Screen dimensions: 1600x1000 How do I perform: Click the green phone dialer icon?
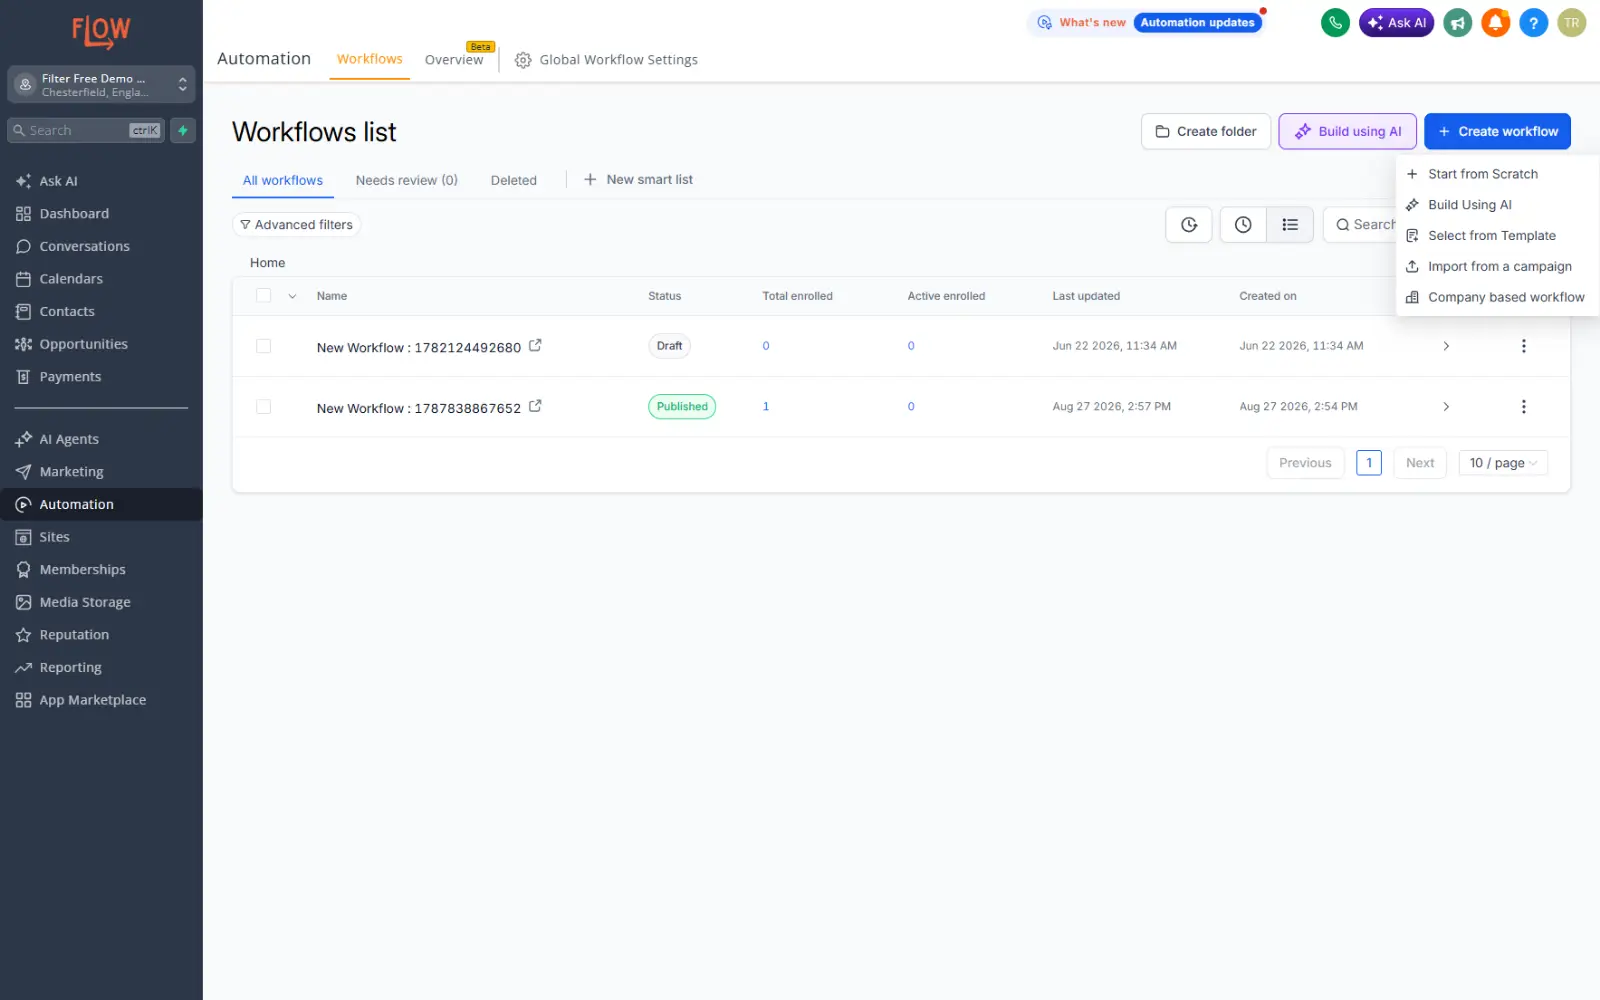(1335, 23)
